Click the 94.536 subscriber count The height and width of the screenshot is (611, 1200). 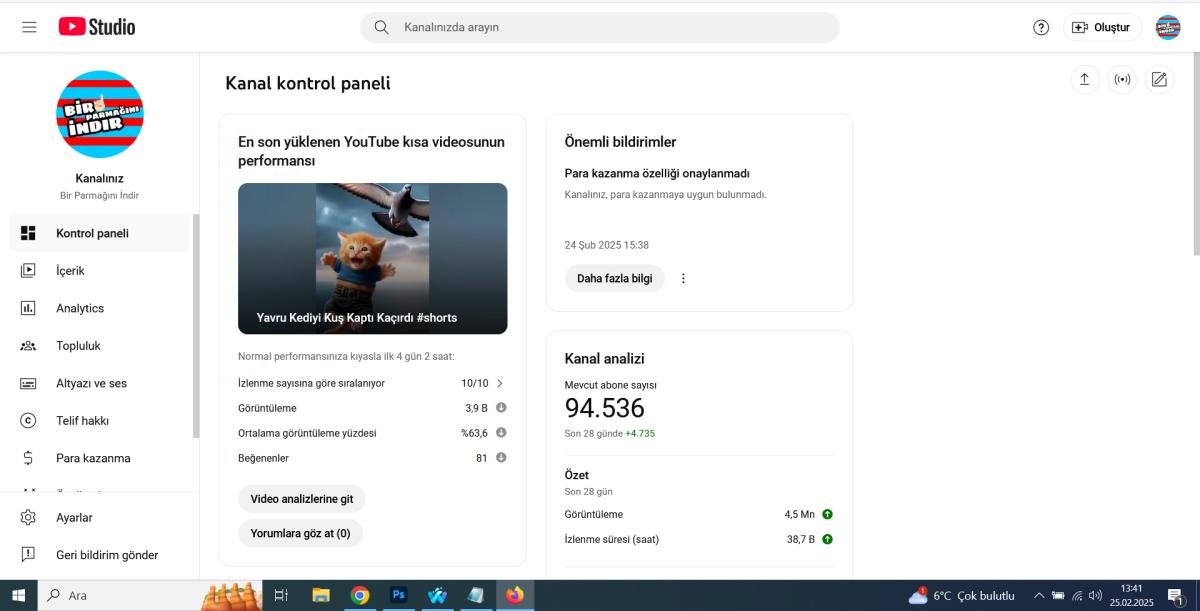(x=605, y=408)
